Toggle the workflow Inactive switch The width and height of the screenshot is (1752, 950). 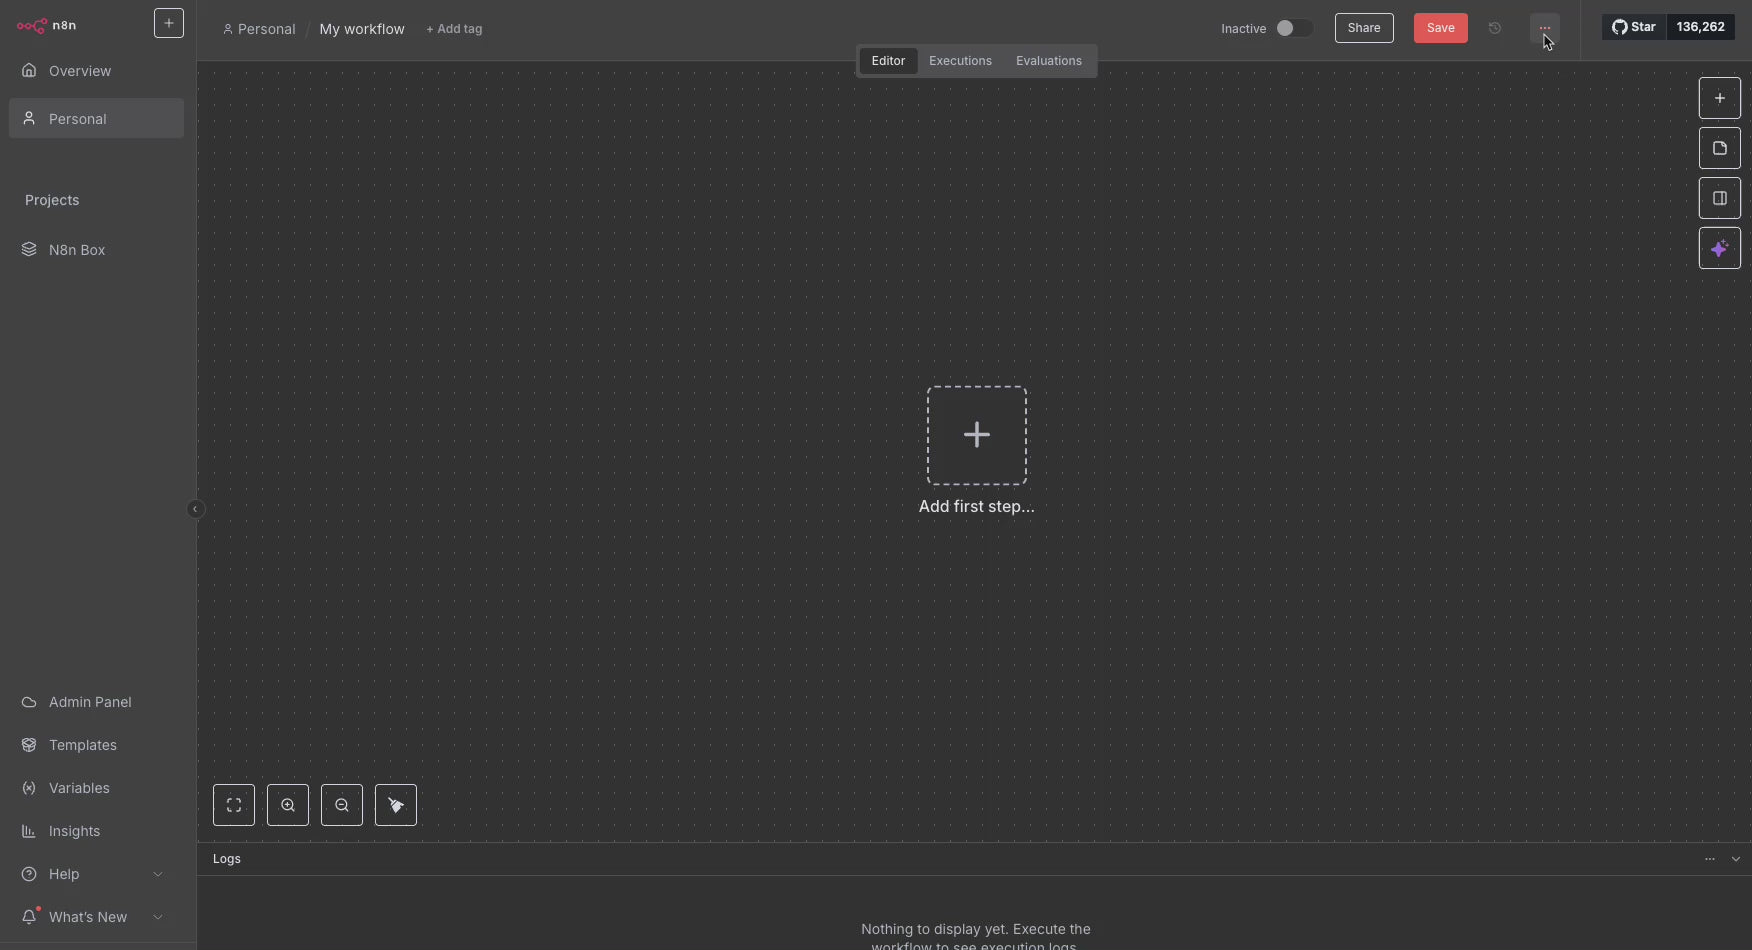[1293, 28]
